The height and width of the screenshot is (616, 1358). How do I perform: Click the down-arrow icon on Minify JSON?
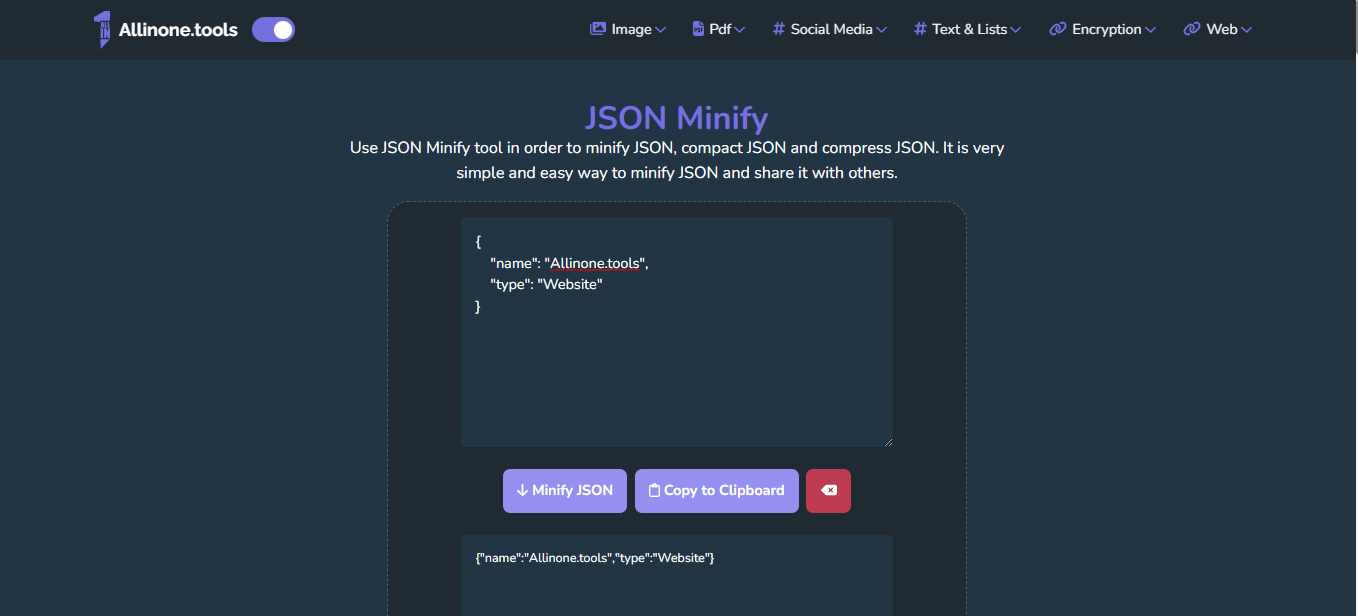522,491
